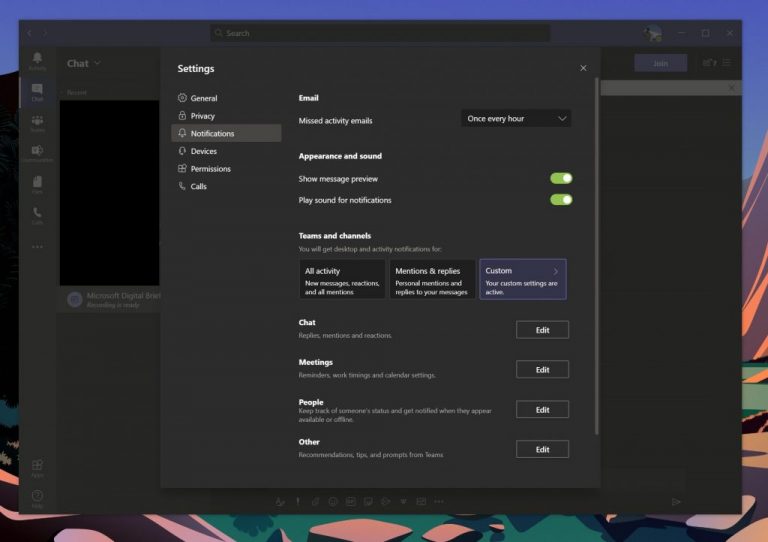The width and height of the screenshot is (768, 542).
Task: Click the emoji icon in compose bar
Action: (333, 501)
